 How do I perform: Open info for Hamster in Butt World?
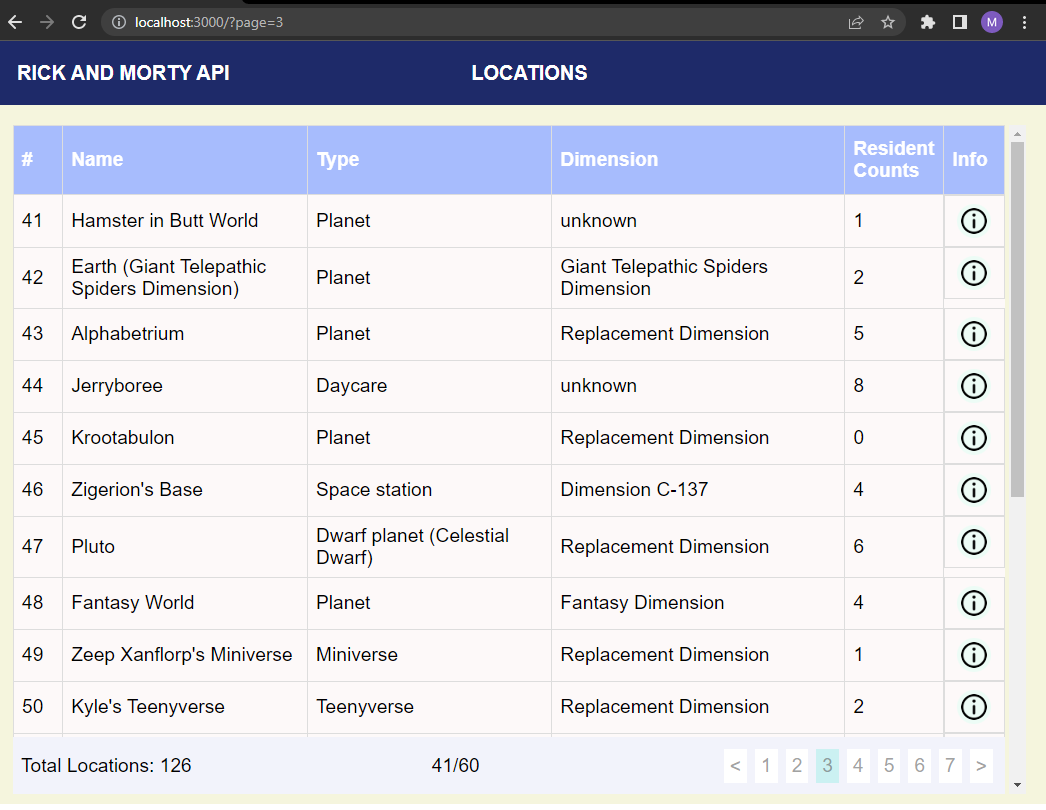tap(973, 221)
